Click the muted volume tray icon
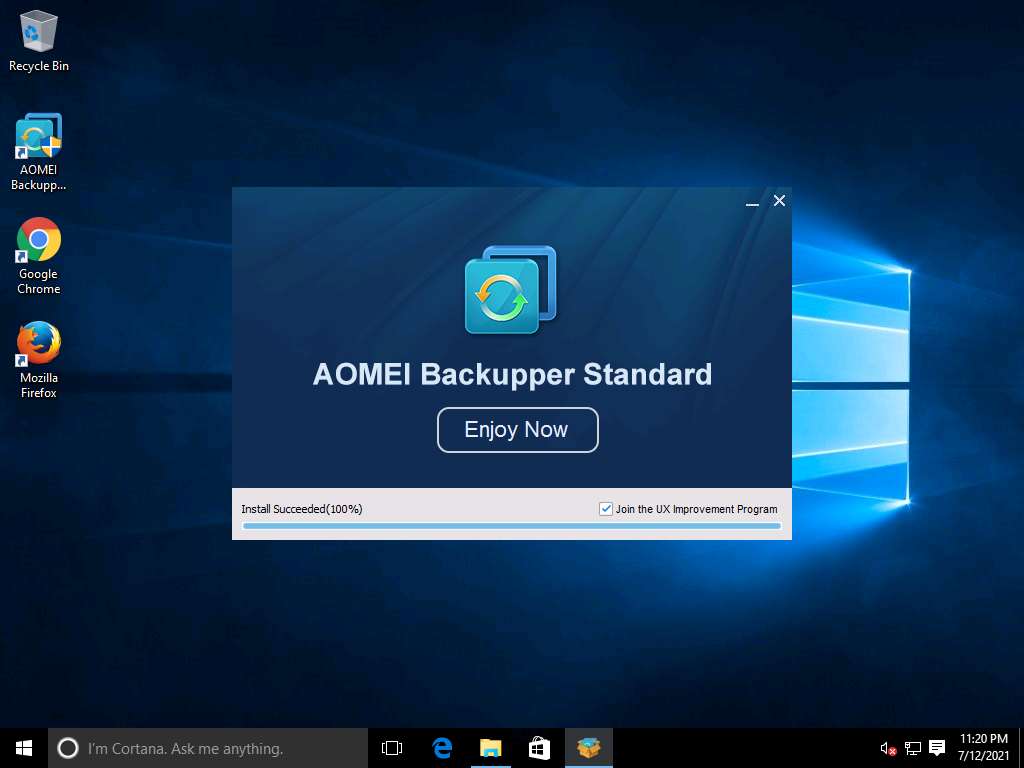Image resolution: width=1024 pixels, height=768 pixels. 888,748
